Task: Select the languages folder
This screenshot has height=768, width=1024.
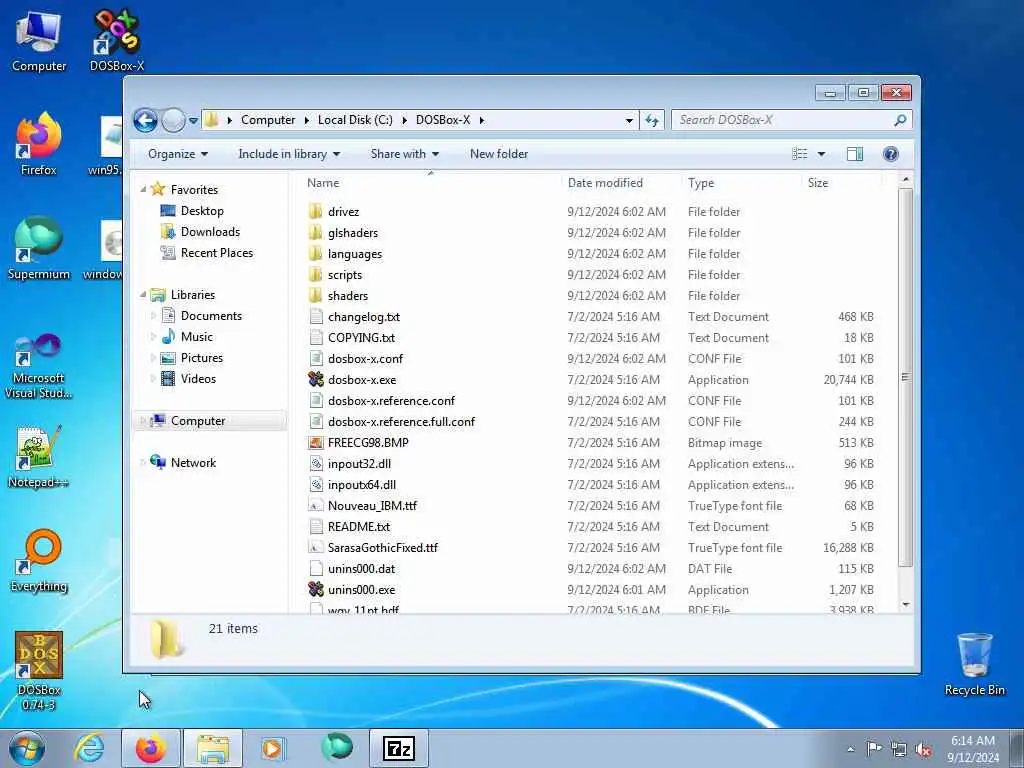Action: coord(355,254)
